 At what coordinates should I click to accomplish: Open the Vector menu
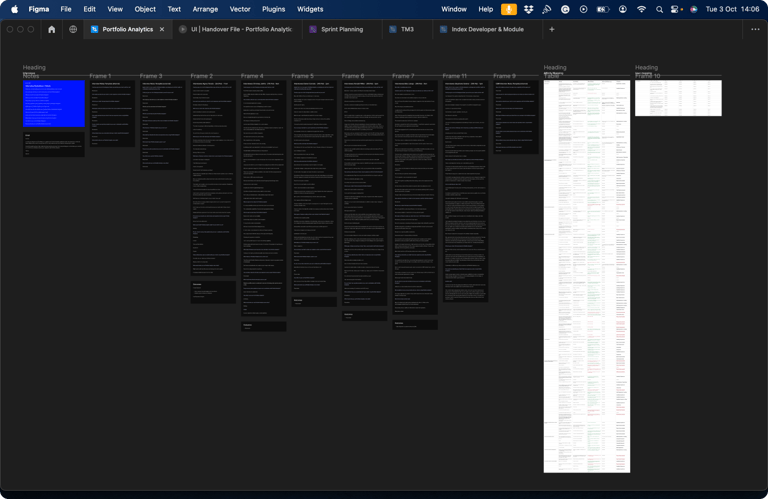pos(240,9)
